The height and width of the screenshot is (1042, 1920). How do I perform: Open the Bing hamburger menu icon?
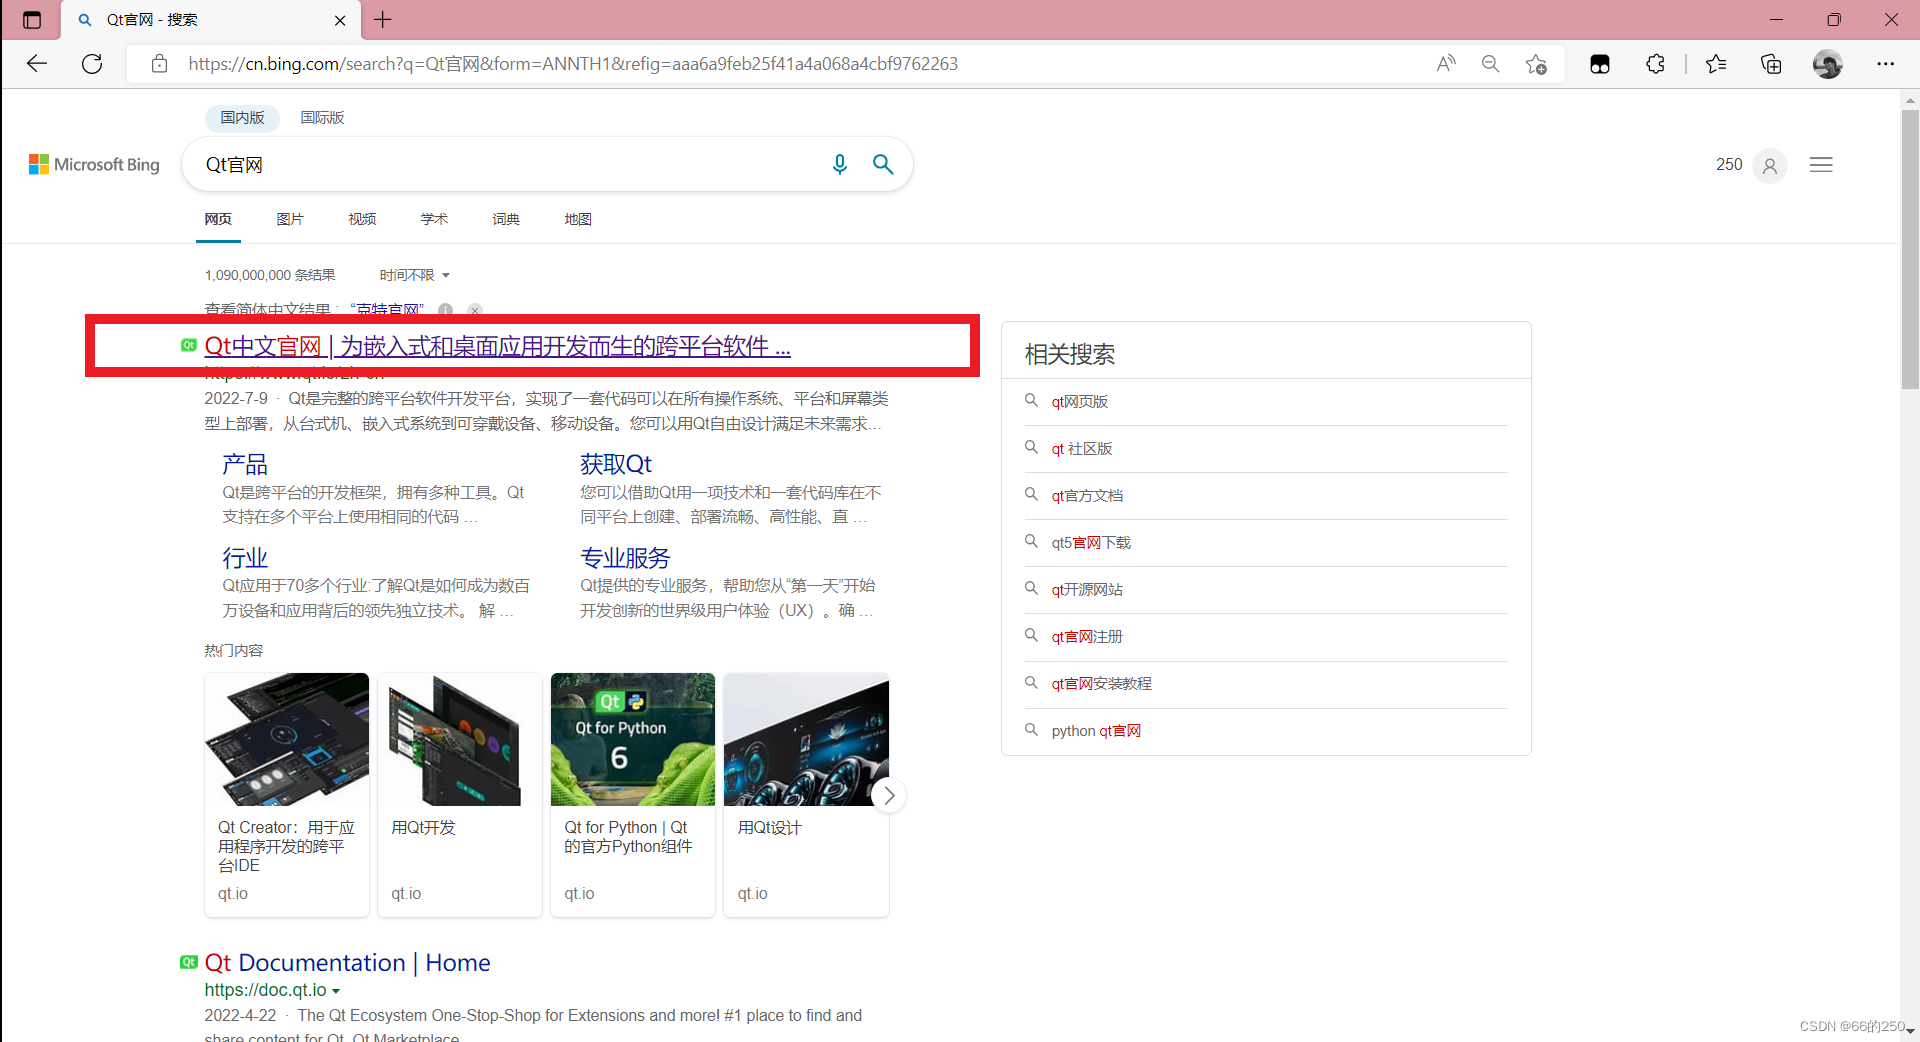click(1821, 164)
